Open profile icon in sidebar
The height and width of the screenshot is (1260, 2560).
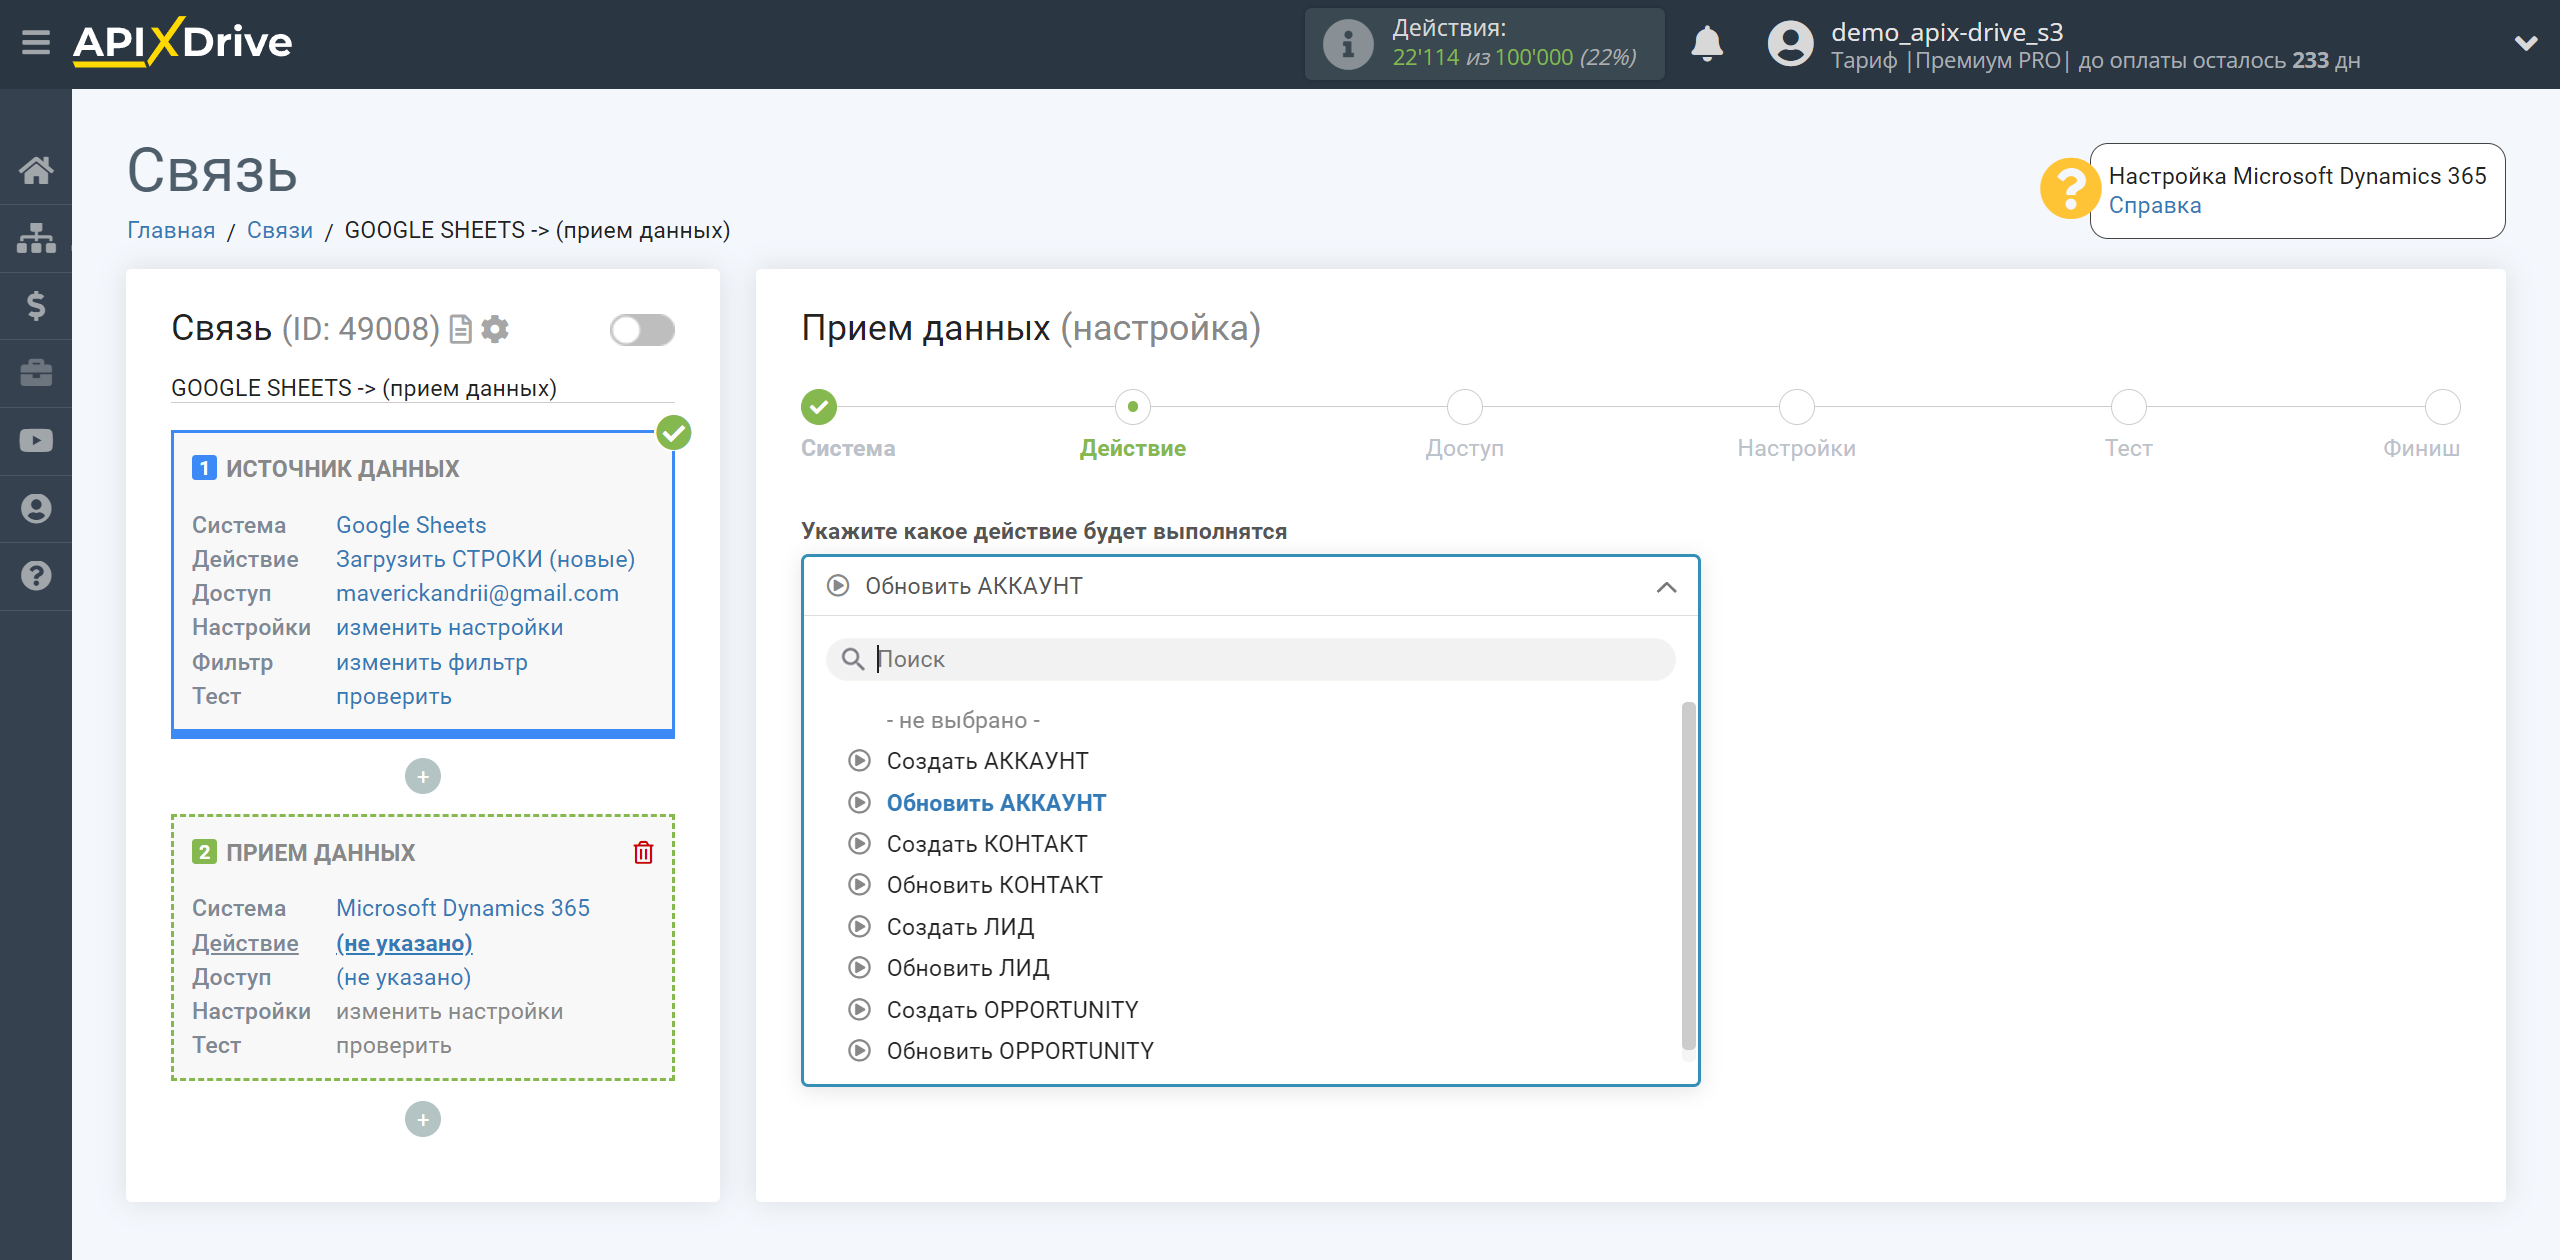pyautogui.click(x=36, y=508)
